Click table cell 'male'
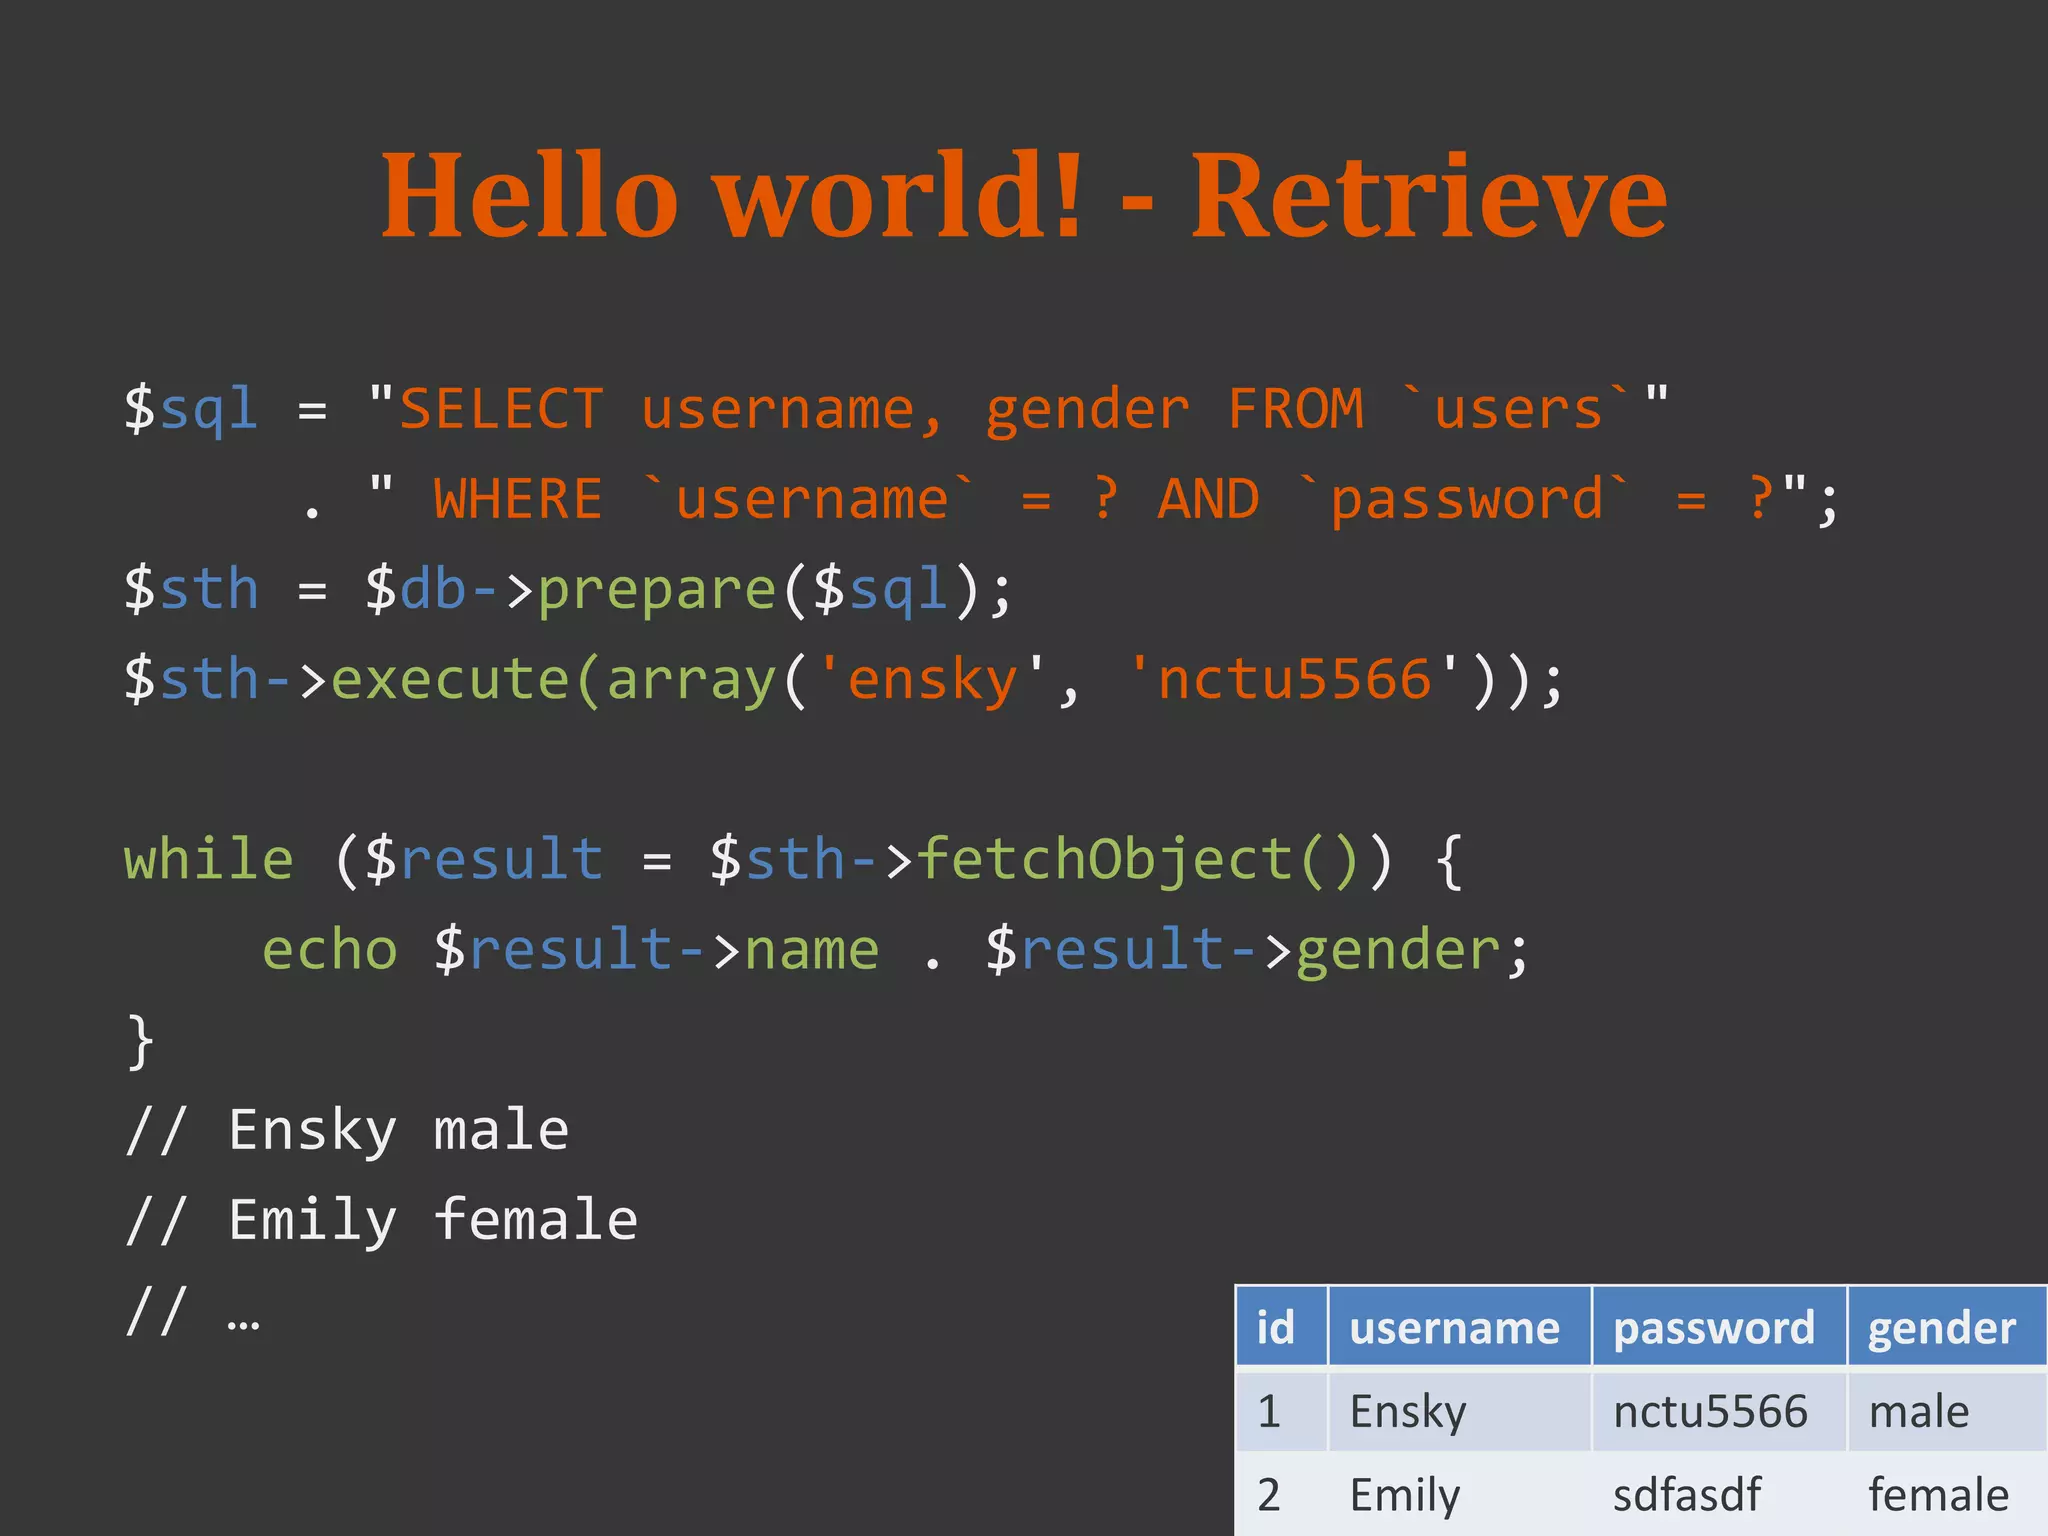2048x1536 pixels. click(x=1946, y=1411)
